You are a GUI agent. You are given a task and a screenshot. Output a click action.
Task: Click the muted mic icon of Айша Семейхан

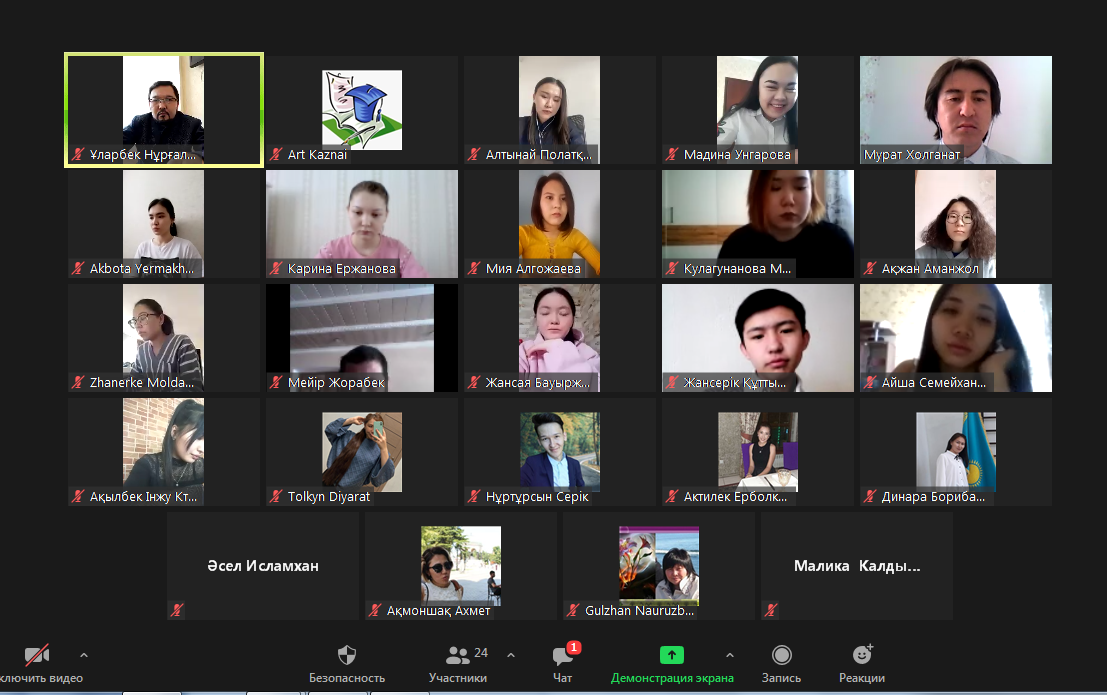click(870, 382)
